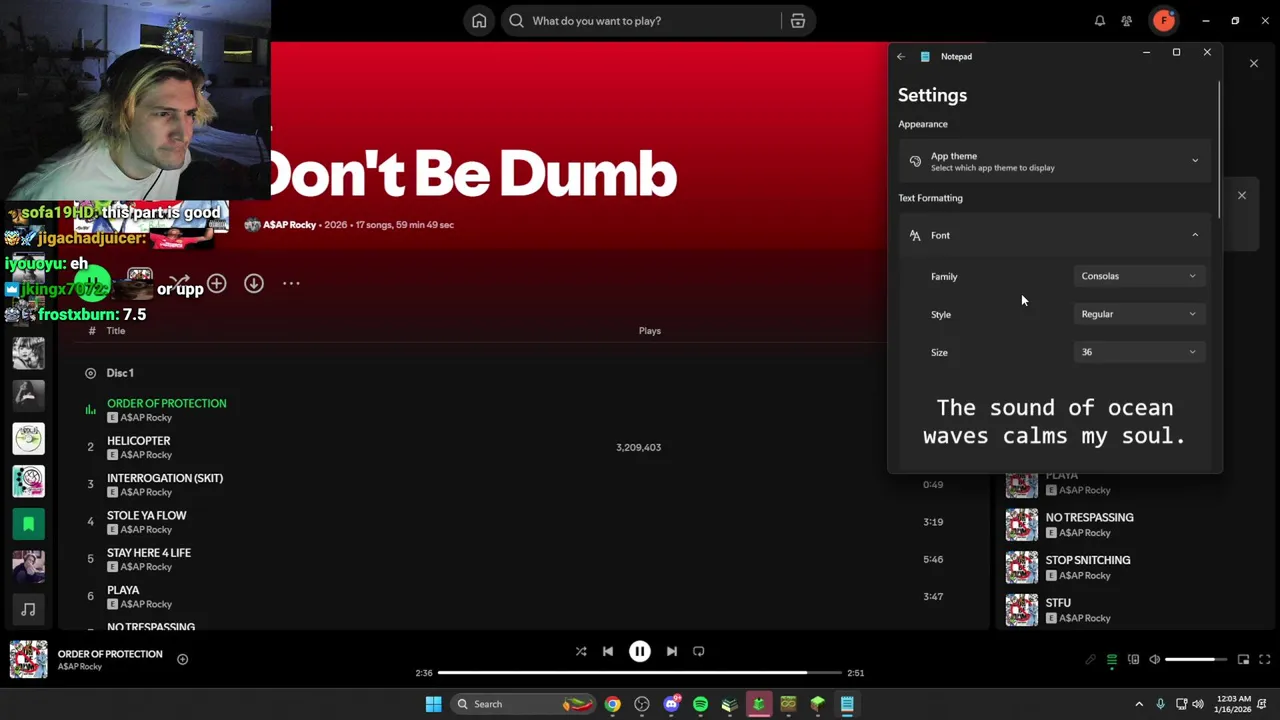Click the Windows taskbar Search box
This screenshot has width=1280, height=720.
click(522, 704)
